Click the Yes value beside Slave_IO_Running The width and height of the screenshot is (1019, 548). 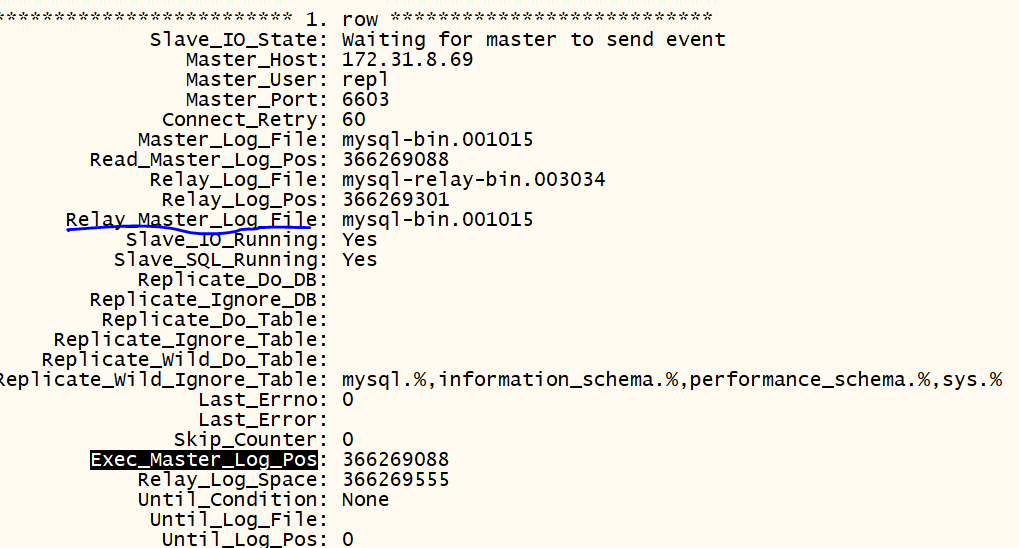359,240
